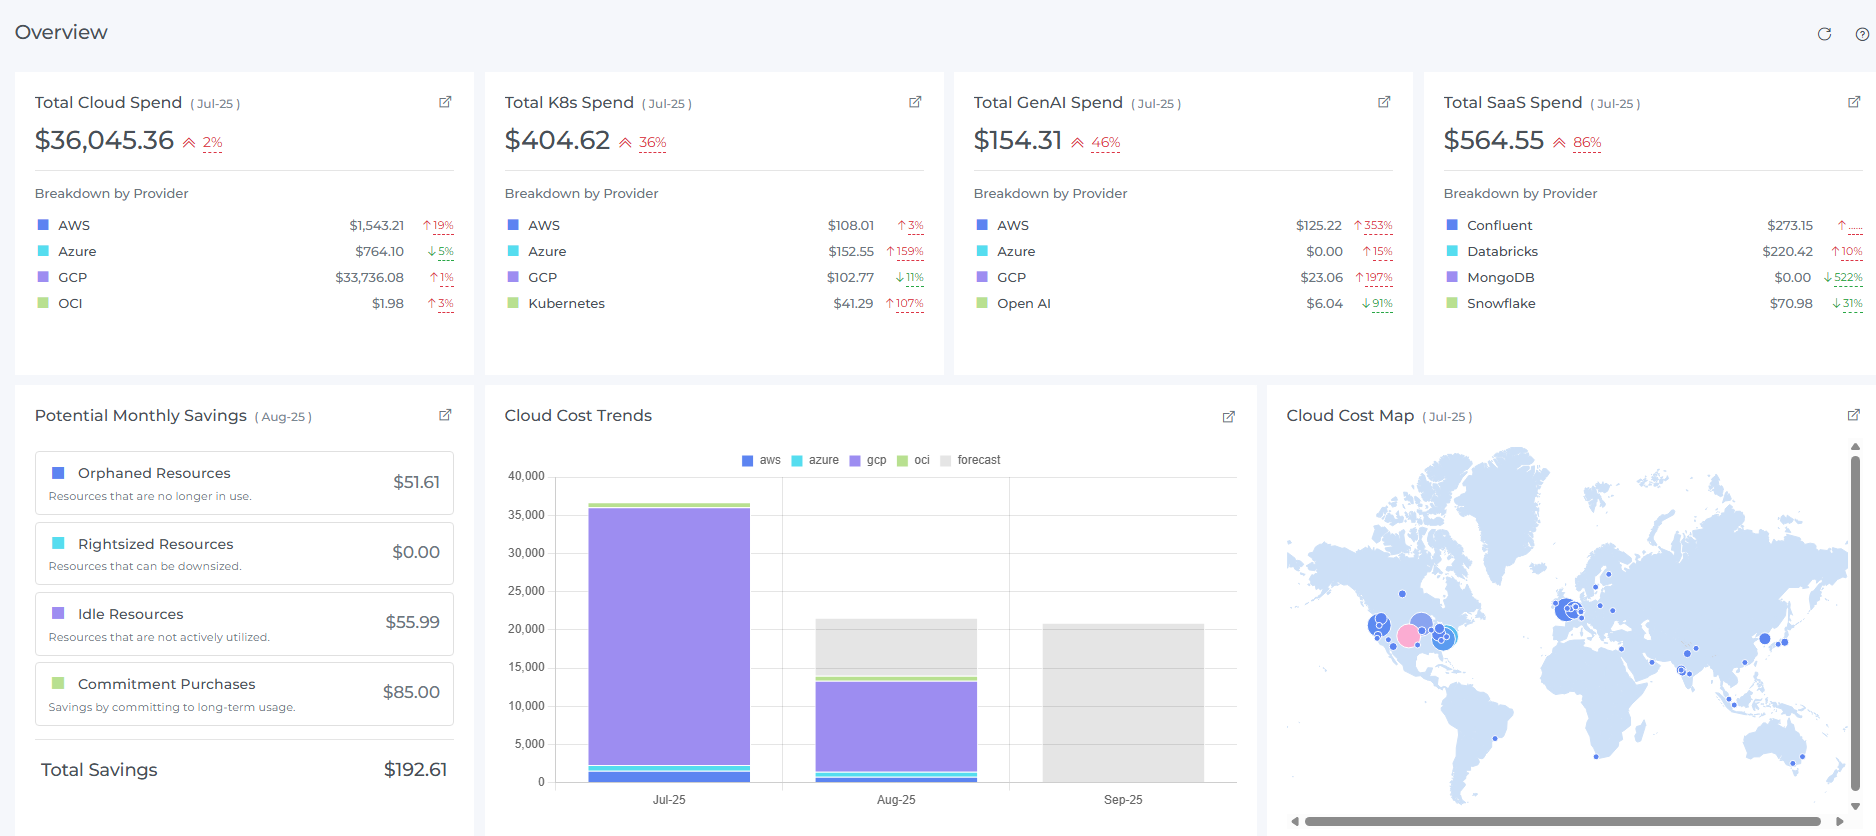Open Total GenAI Spend external link icon
The width and height of the screenshot is (1876, 836).
(x=1384, y=102)
